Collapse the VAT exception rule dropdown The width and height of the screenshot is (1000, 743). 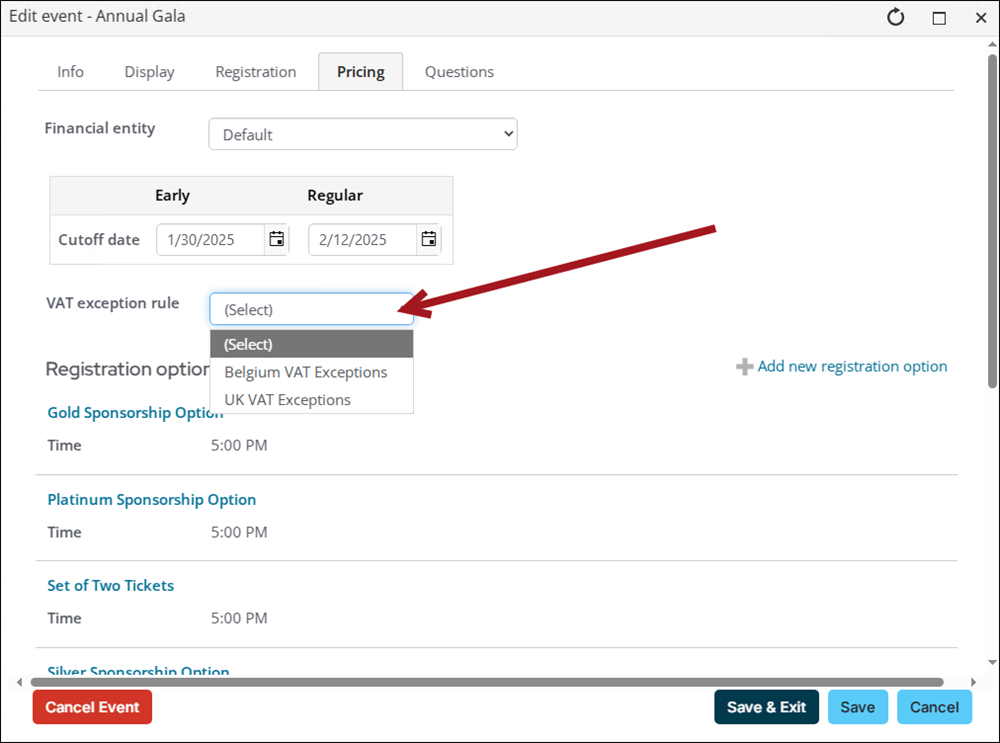pyautogui.click(x=311, y=309)
